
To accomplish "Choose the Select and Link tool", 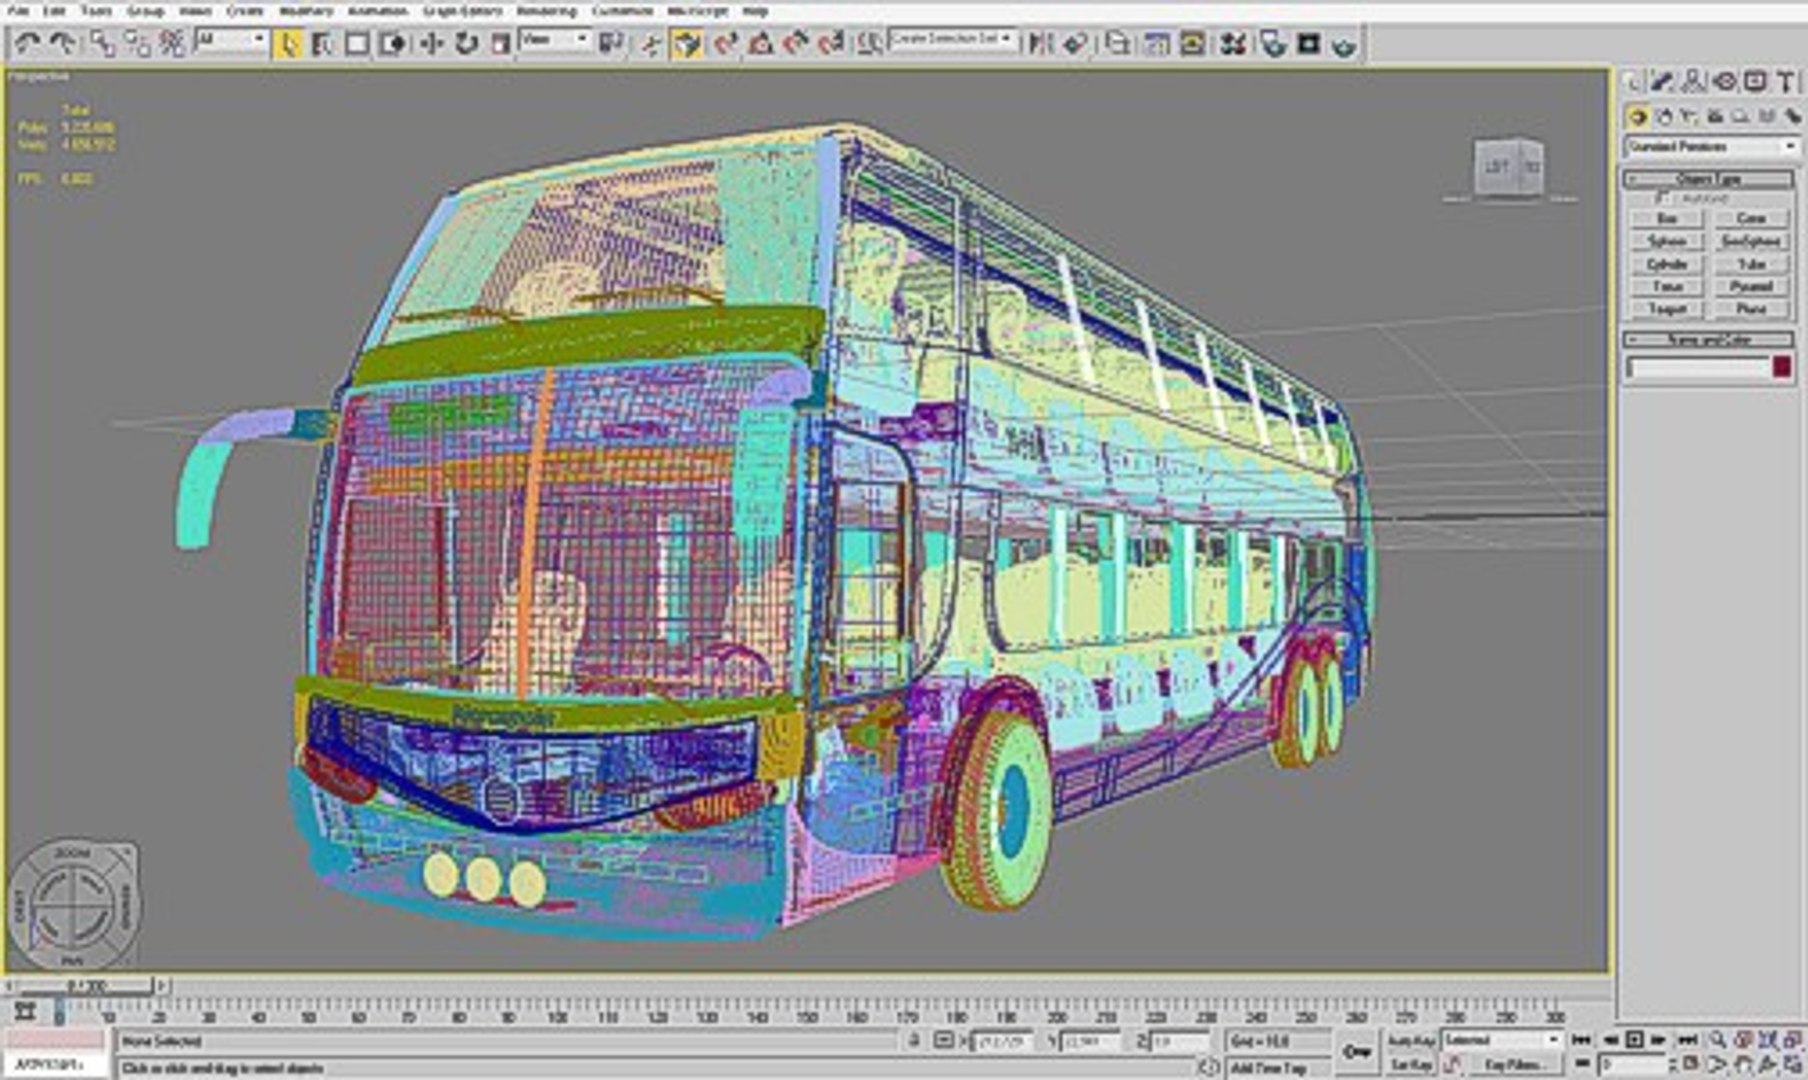I will [101, 43].
